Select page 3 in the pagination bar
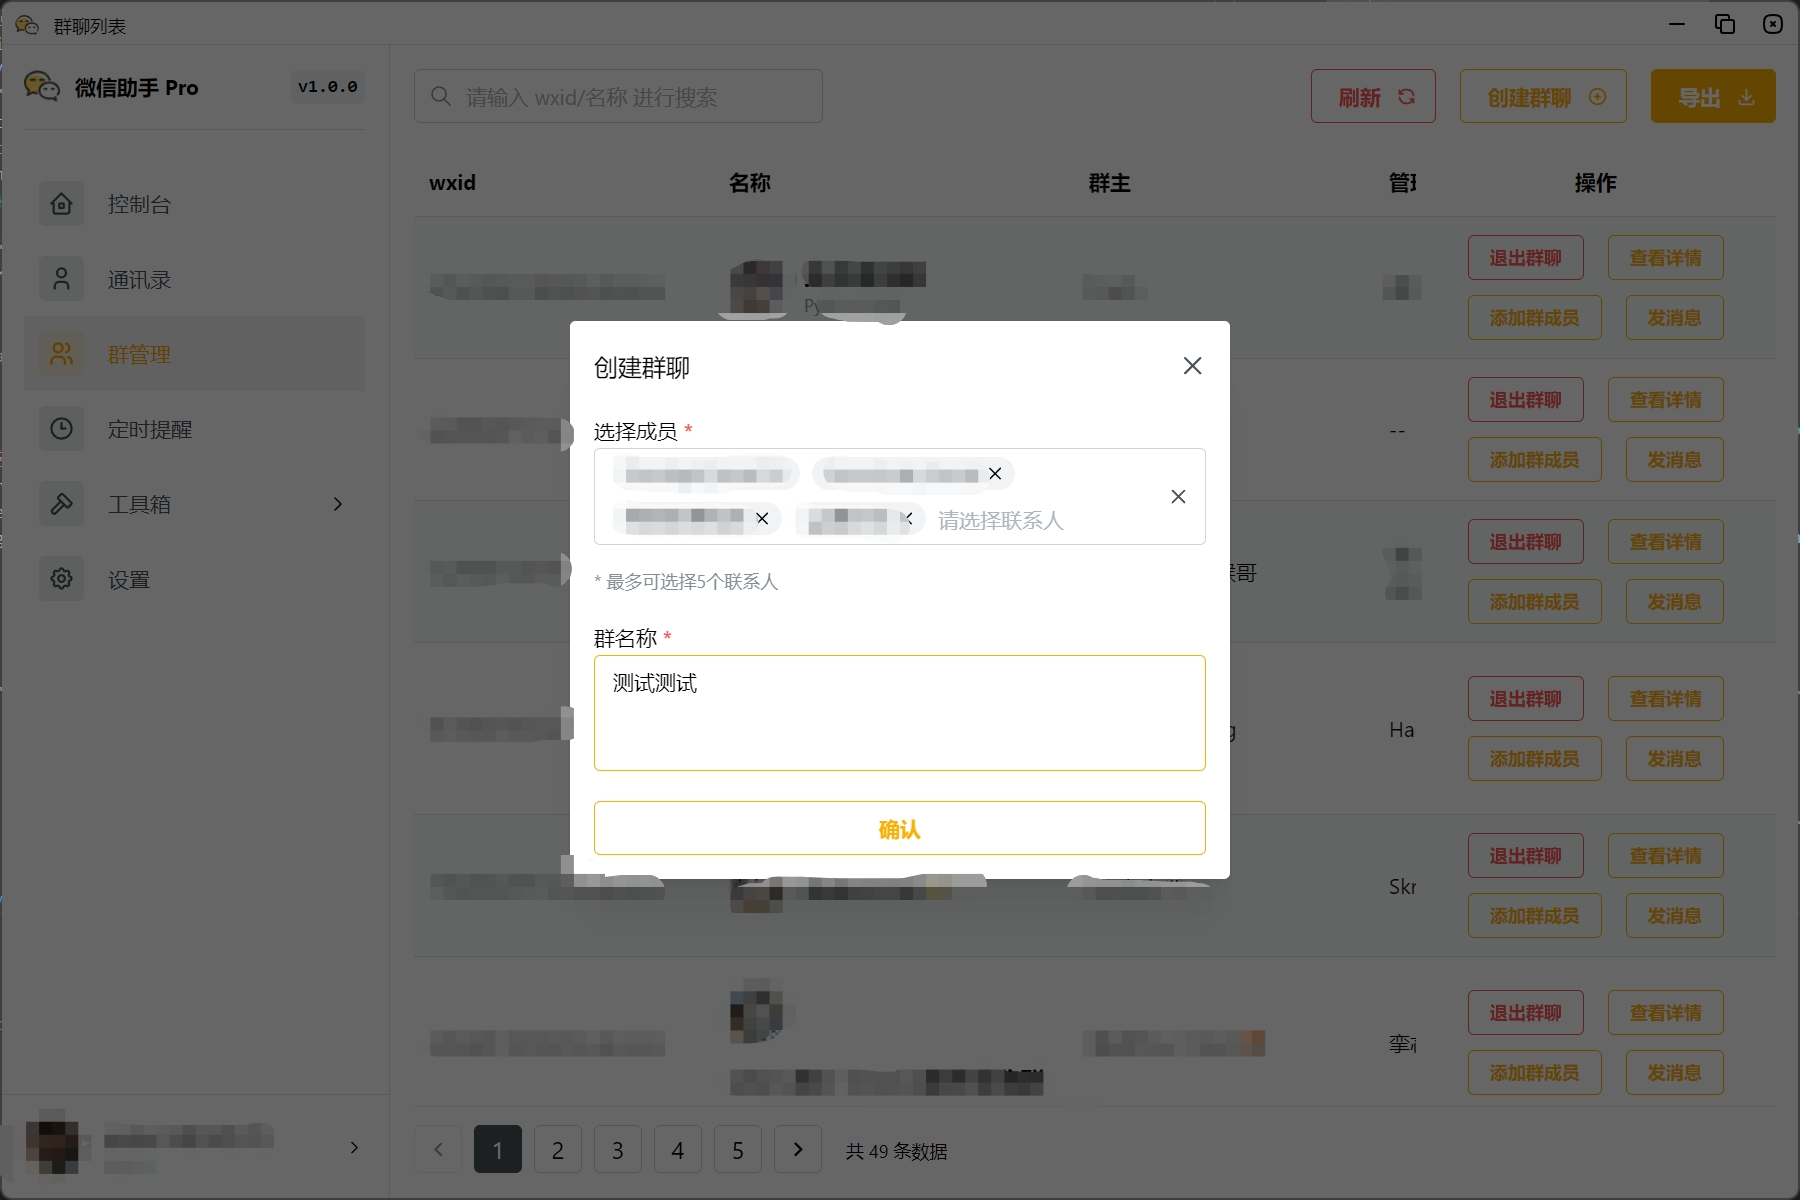 [x=617, y=1149]
